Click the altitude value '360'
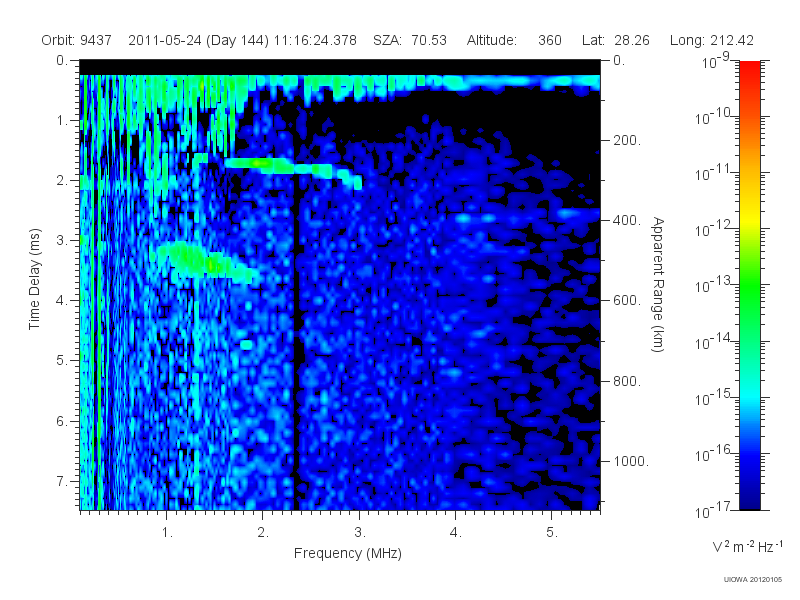The height and width of the screenshot is (600, 800). coord(549,40)
